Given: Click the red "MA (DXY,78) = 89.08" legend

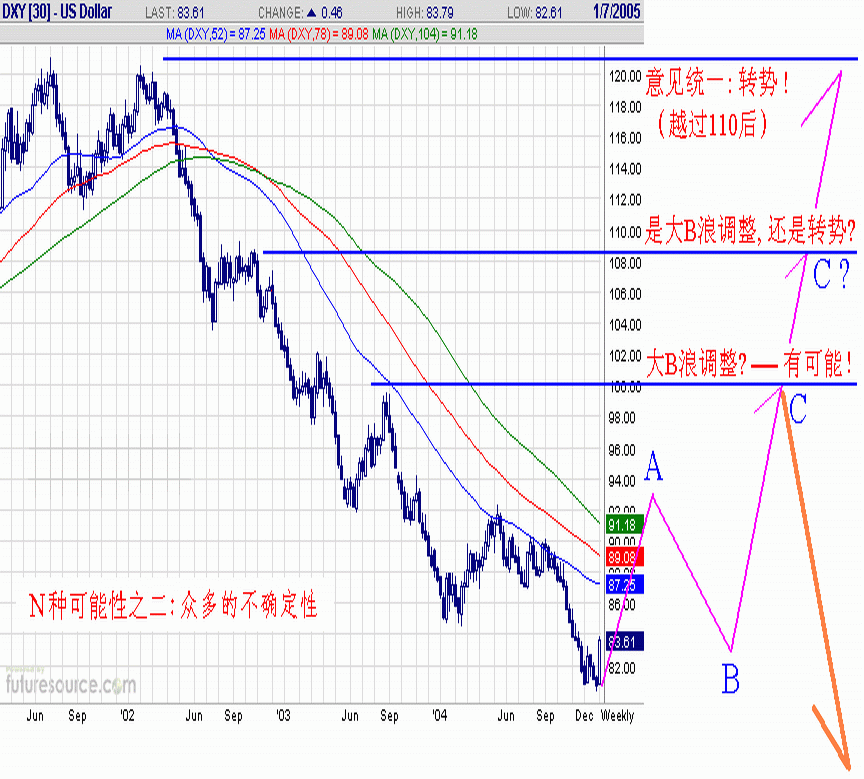Looking at the screenshot, I should [318, 35].
